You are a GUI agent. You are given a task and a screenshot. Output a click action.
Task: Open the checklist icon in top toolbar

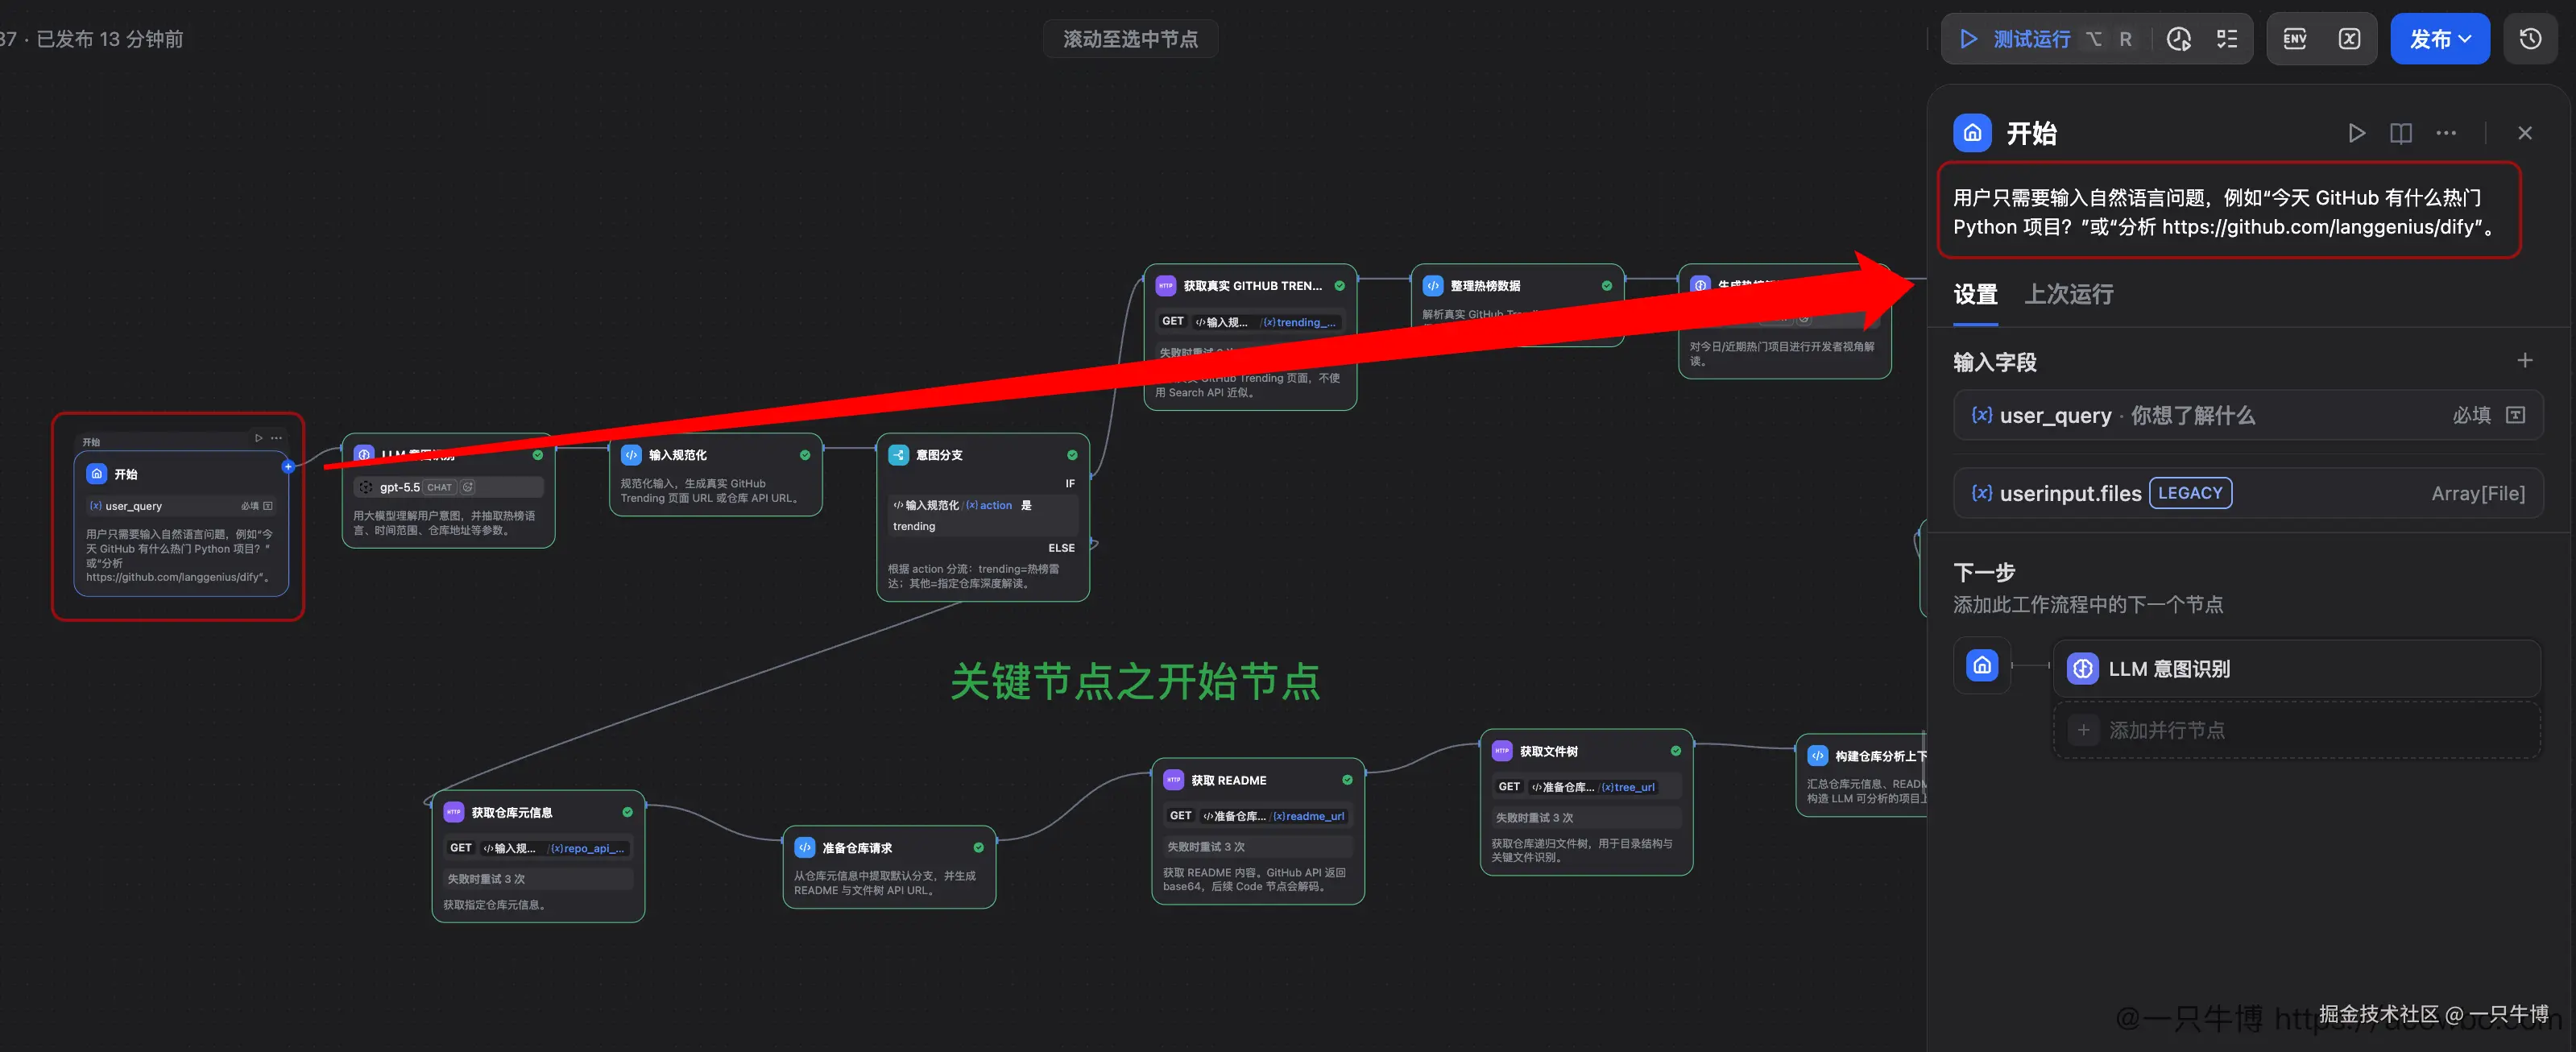point(2227,39)
